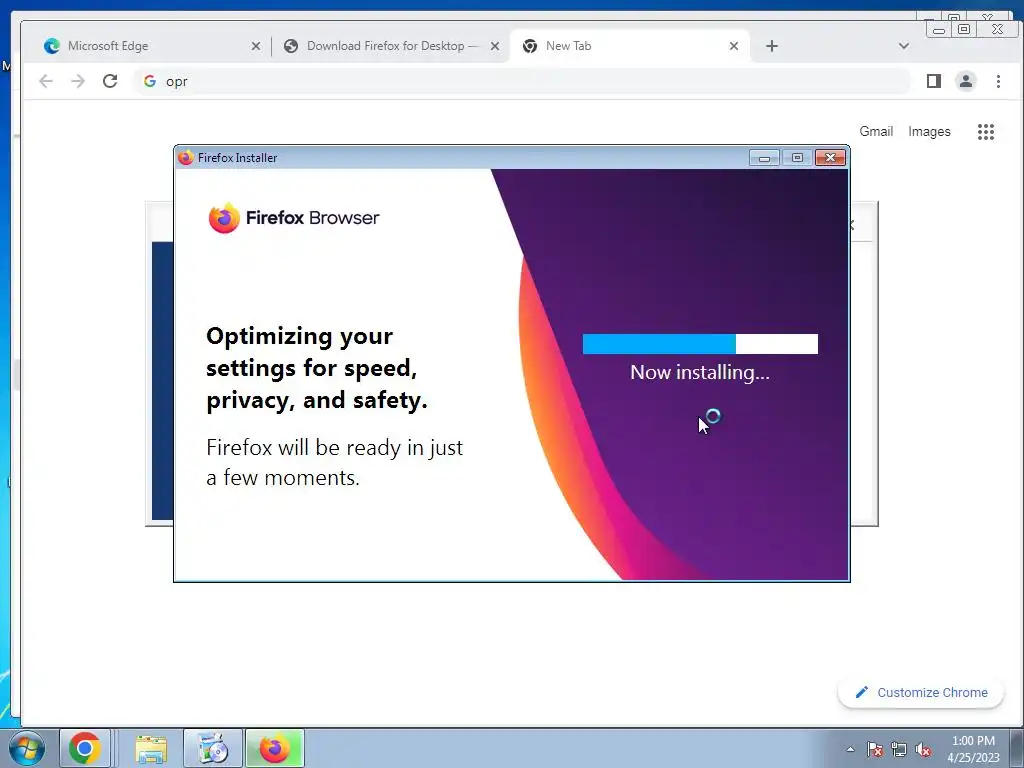Switch to the Microsoft Edge tab

point(148,46)
